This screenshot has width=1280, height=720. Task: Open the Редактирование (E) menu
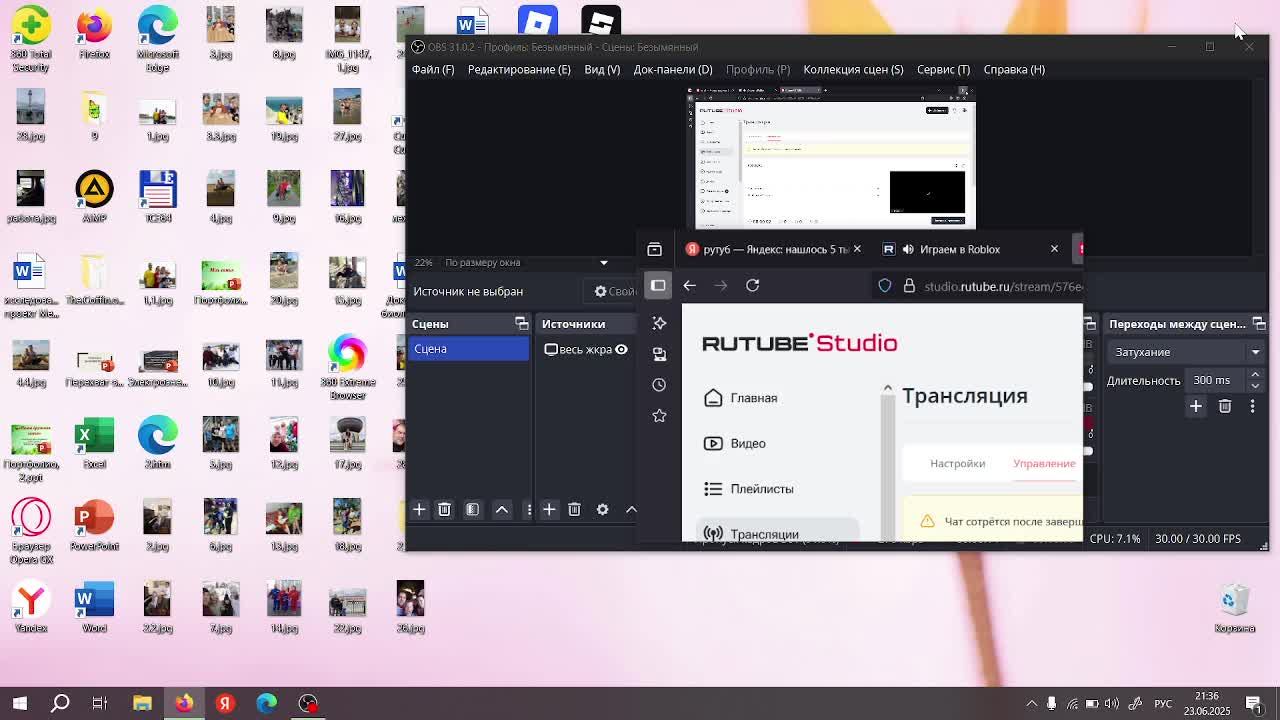pos(519,70)
